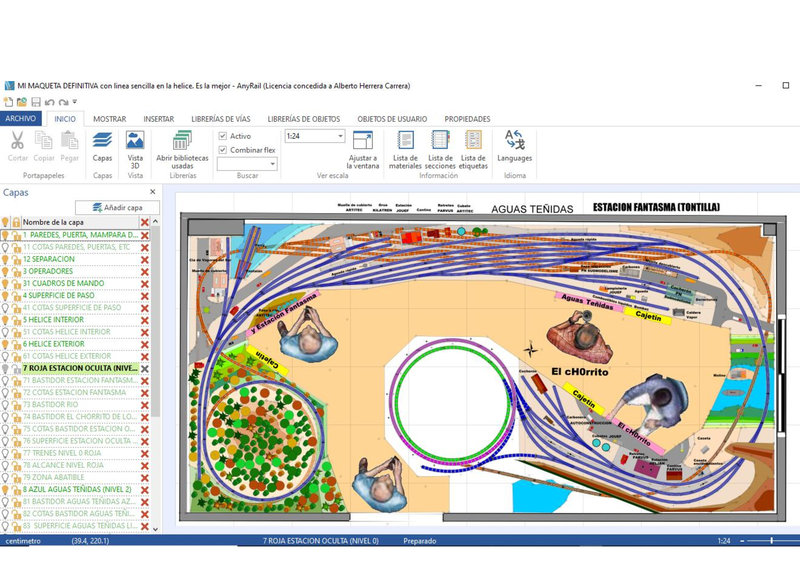The height and width of the screenshot is (566, 800).
Task: Adjust the zoom slider in status bar
Action: tap(771, 541)
